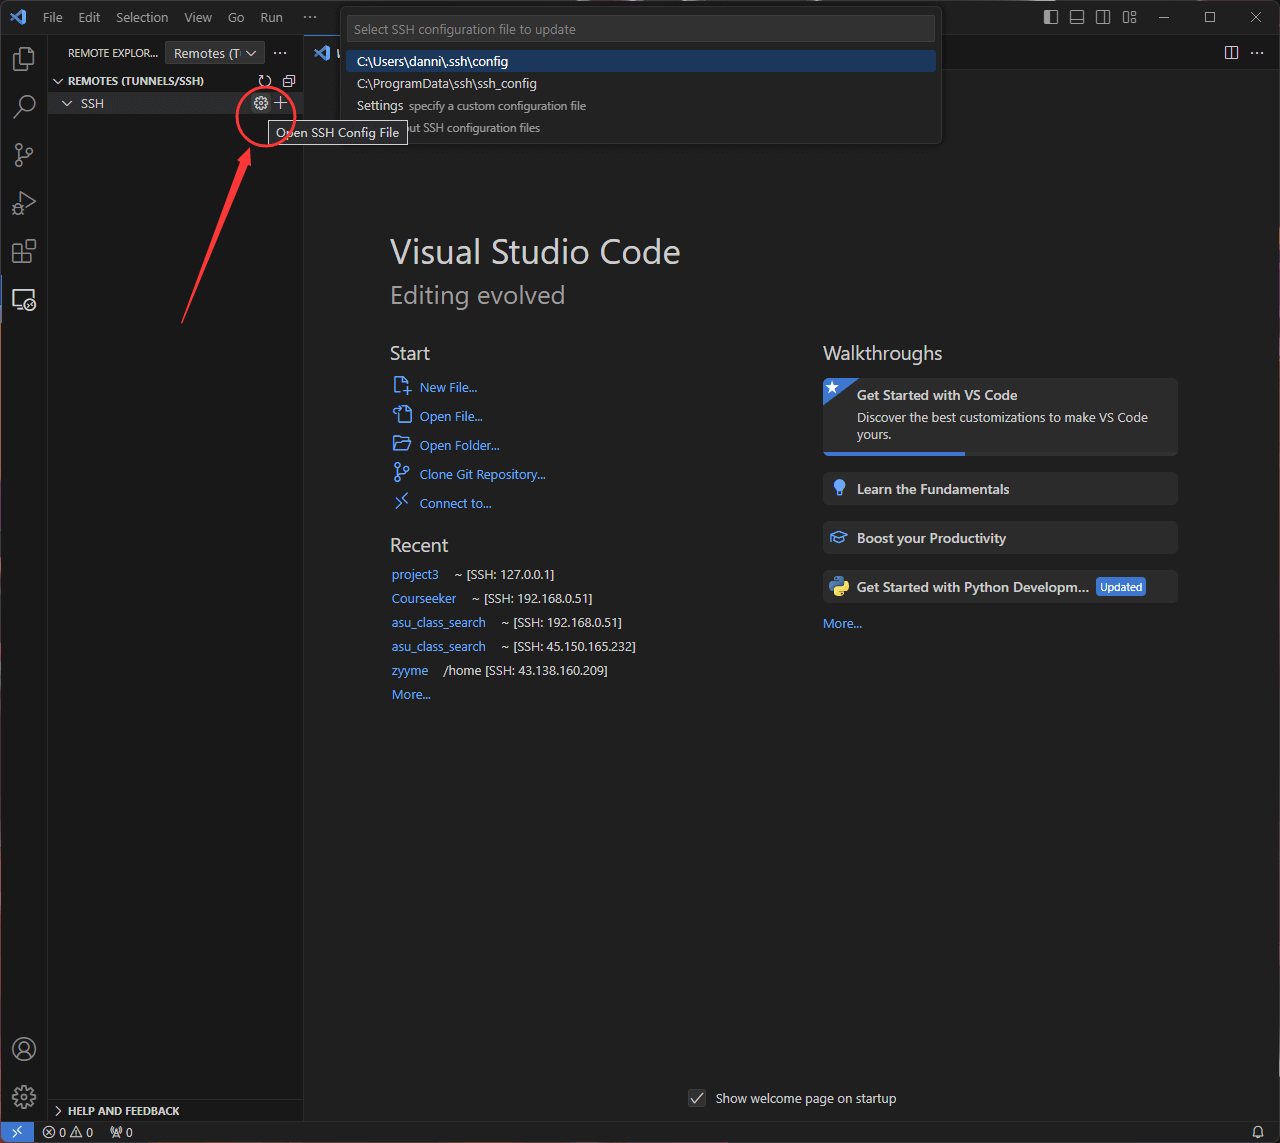Toggle Show welcome page on startup checkbox
The width and height of the screenshot is (1280, 1143).
pos(698,1098)
